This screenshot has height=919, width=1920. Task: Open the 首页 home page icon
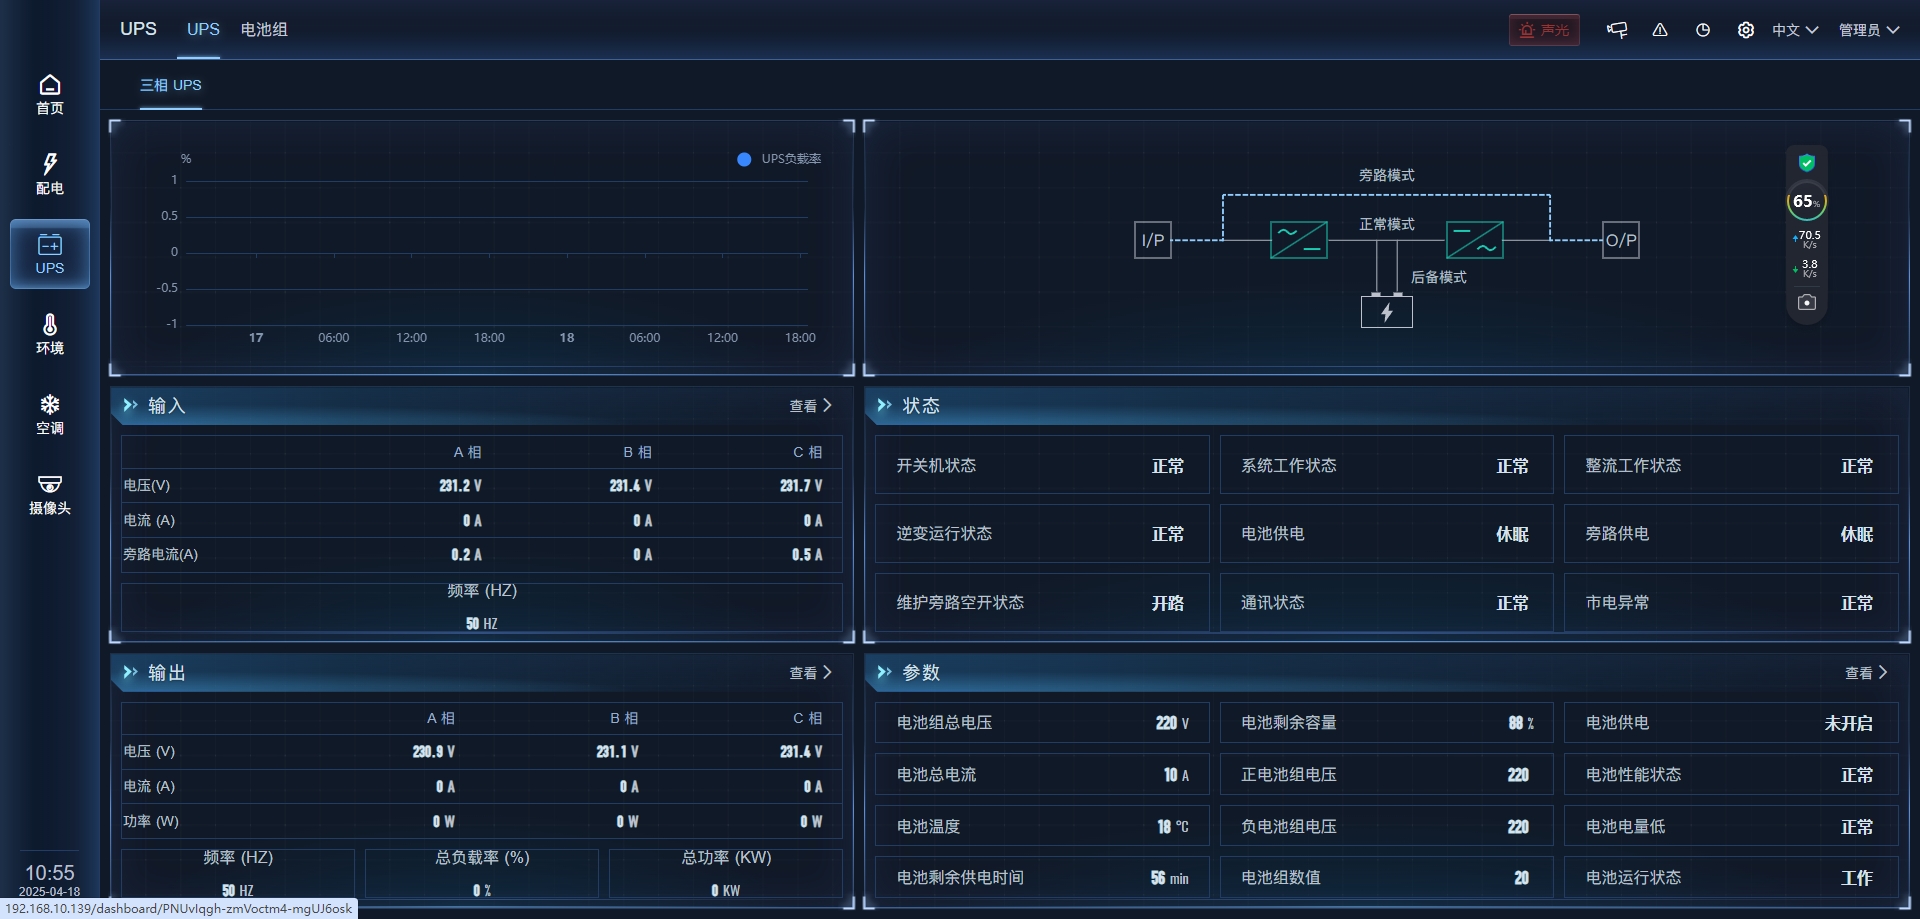tap(49, 94)
